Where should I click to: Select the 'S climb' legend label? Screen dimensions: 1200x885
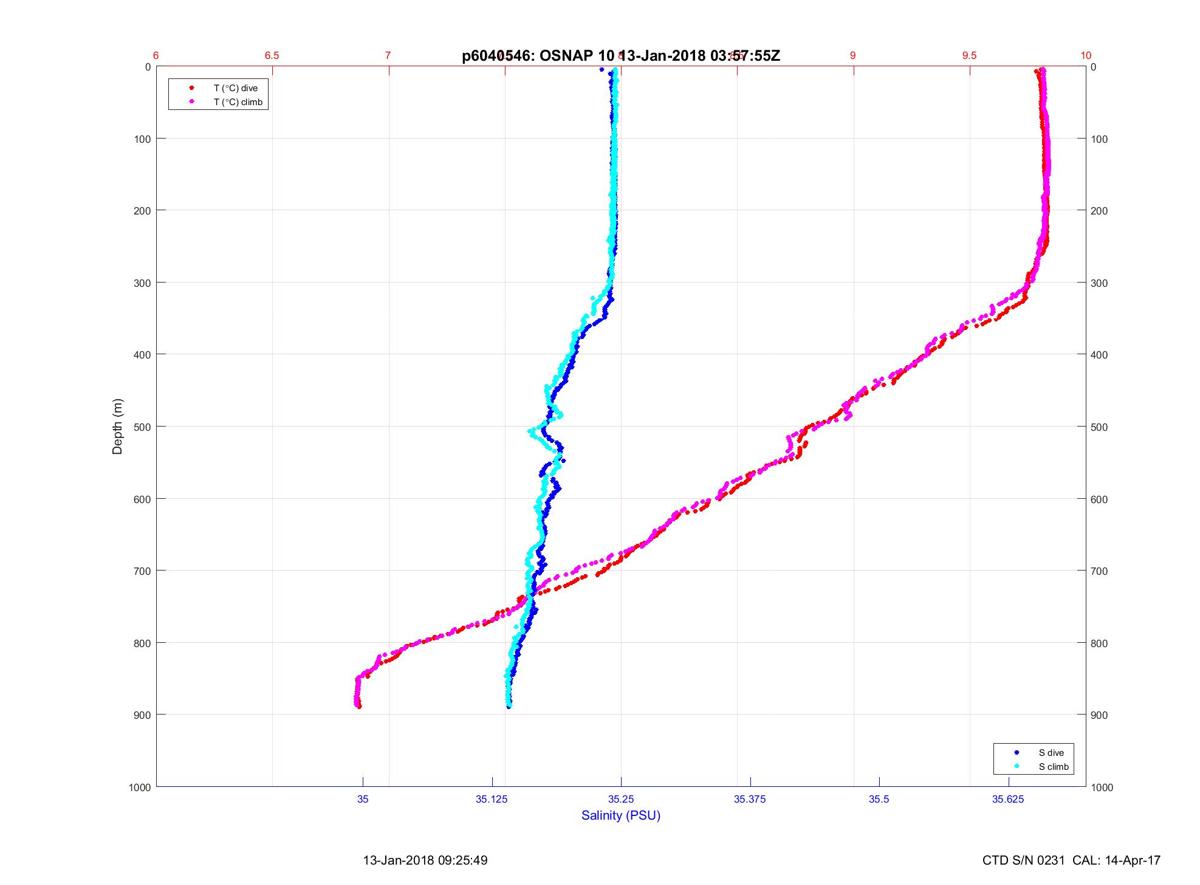tap(1054, 766)
